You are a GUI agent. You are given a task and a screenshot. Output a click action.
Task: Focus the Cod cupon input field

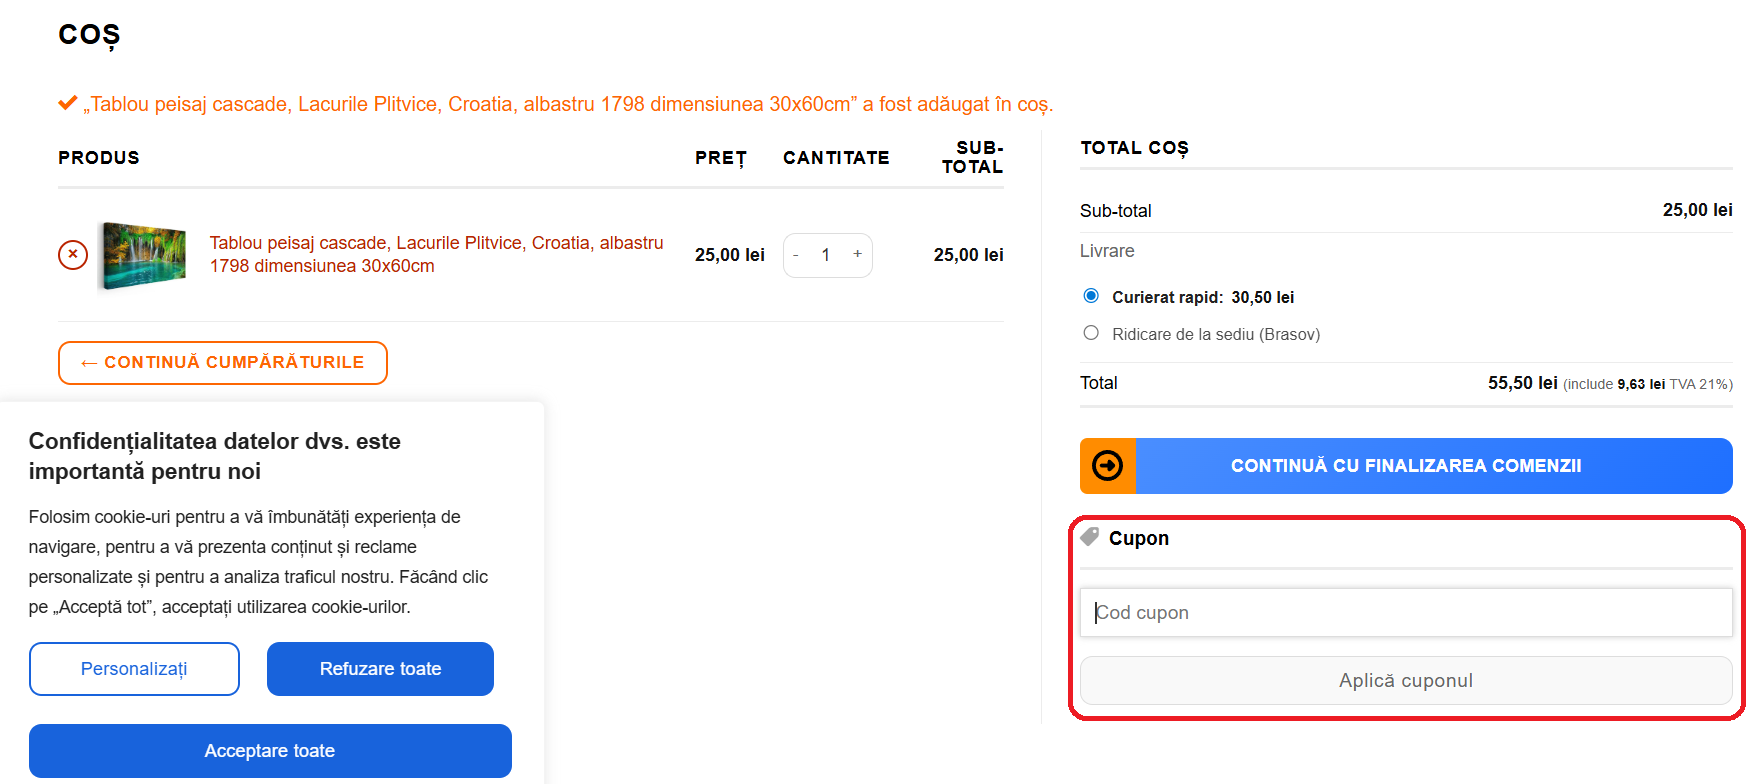point(1405,612)
